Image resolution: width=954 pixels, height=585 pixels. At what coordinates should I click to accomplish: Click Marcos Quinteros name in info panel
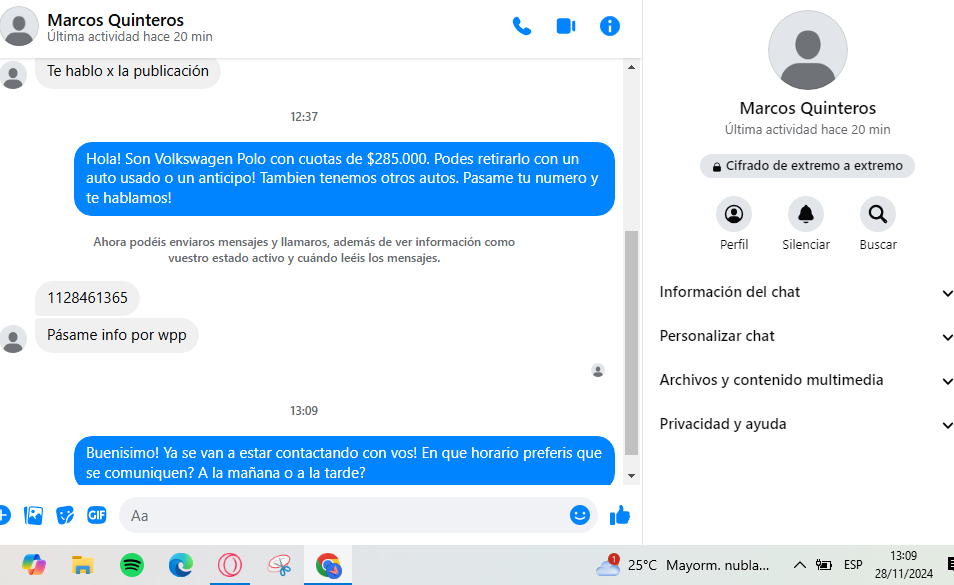click(807, 108)
